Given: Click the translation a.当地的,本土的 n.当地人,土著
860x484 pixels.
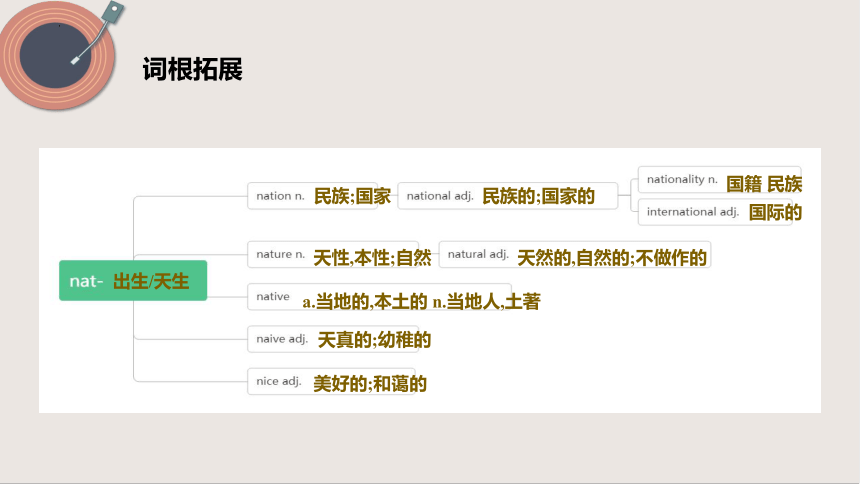Looking at the screenshot, I should tap(421, 301).
